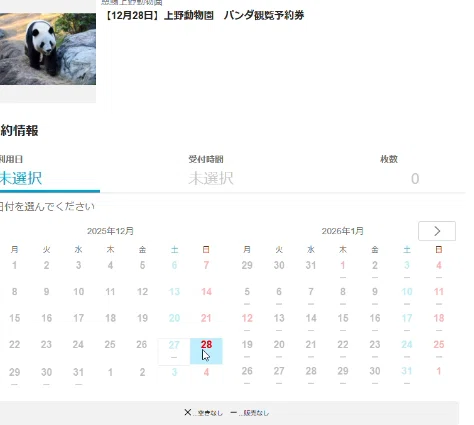This screenshot has width=474, height=425.
Task: Click January 8 in the 2026年1月 calendar
Action: pyautogui.click(x=343, y=294)
